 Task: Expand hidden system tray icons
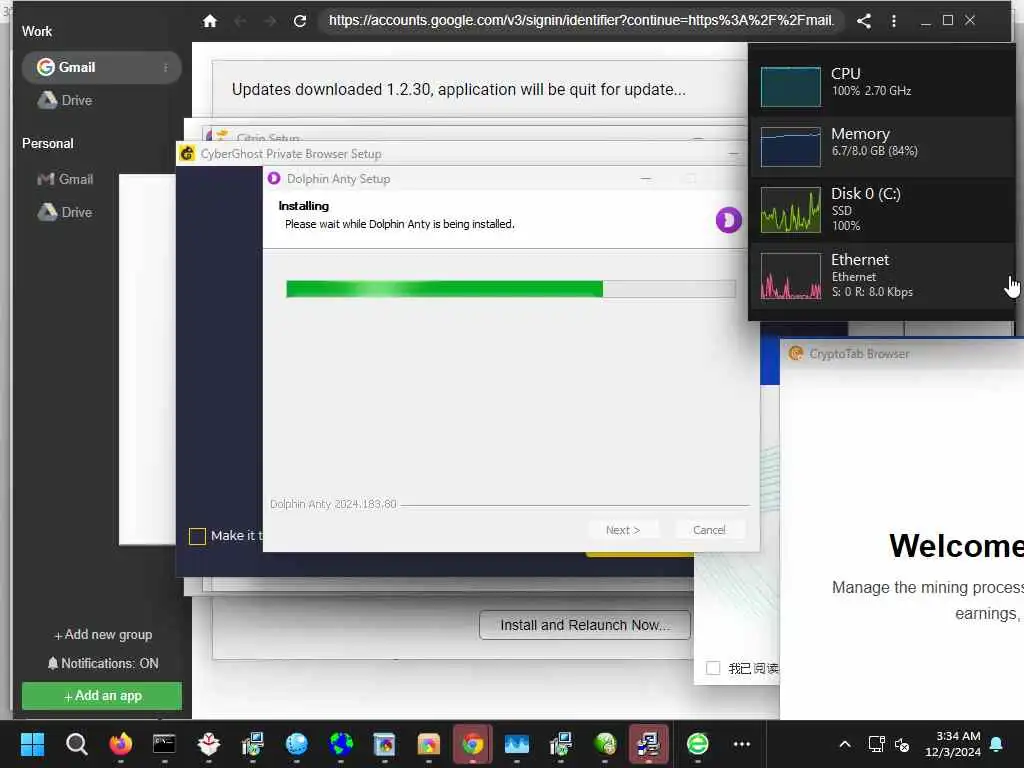(844, 744)
